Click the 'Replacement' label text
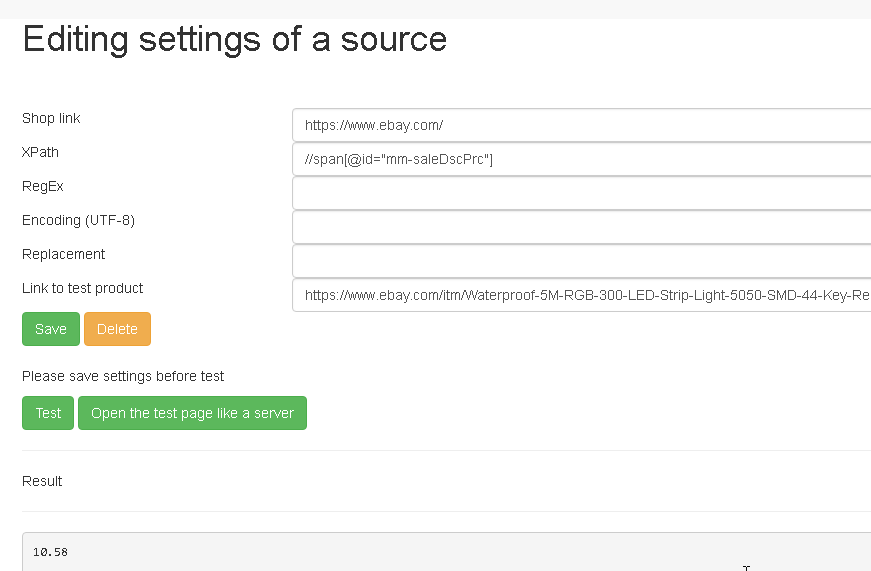This screenshot has height=571, width=871. click(x=63, y=254)
